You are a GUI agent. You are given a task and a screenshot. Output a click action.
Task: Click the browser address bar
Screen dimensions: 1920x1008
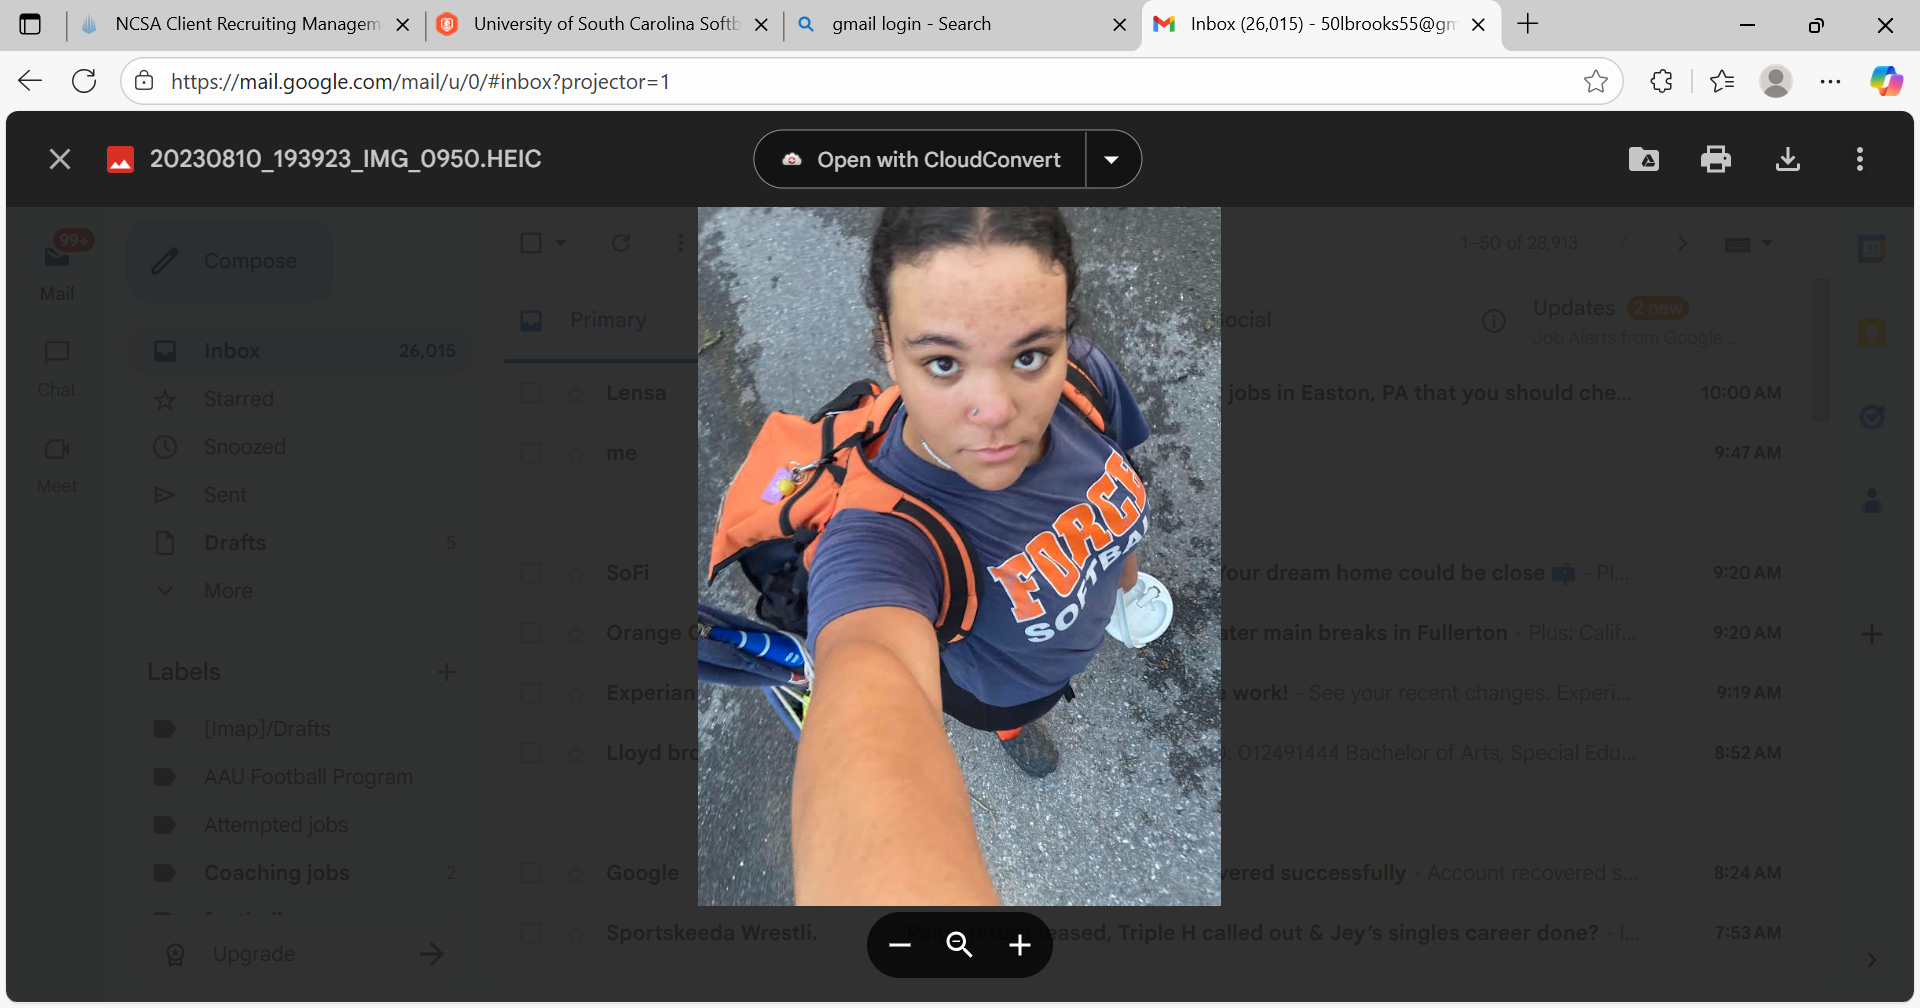pyautogui.click(x=870, y=81)
